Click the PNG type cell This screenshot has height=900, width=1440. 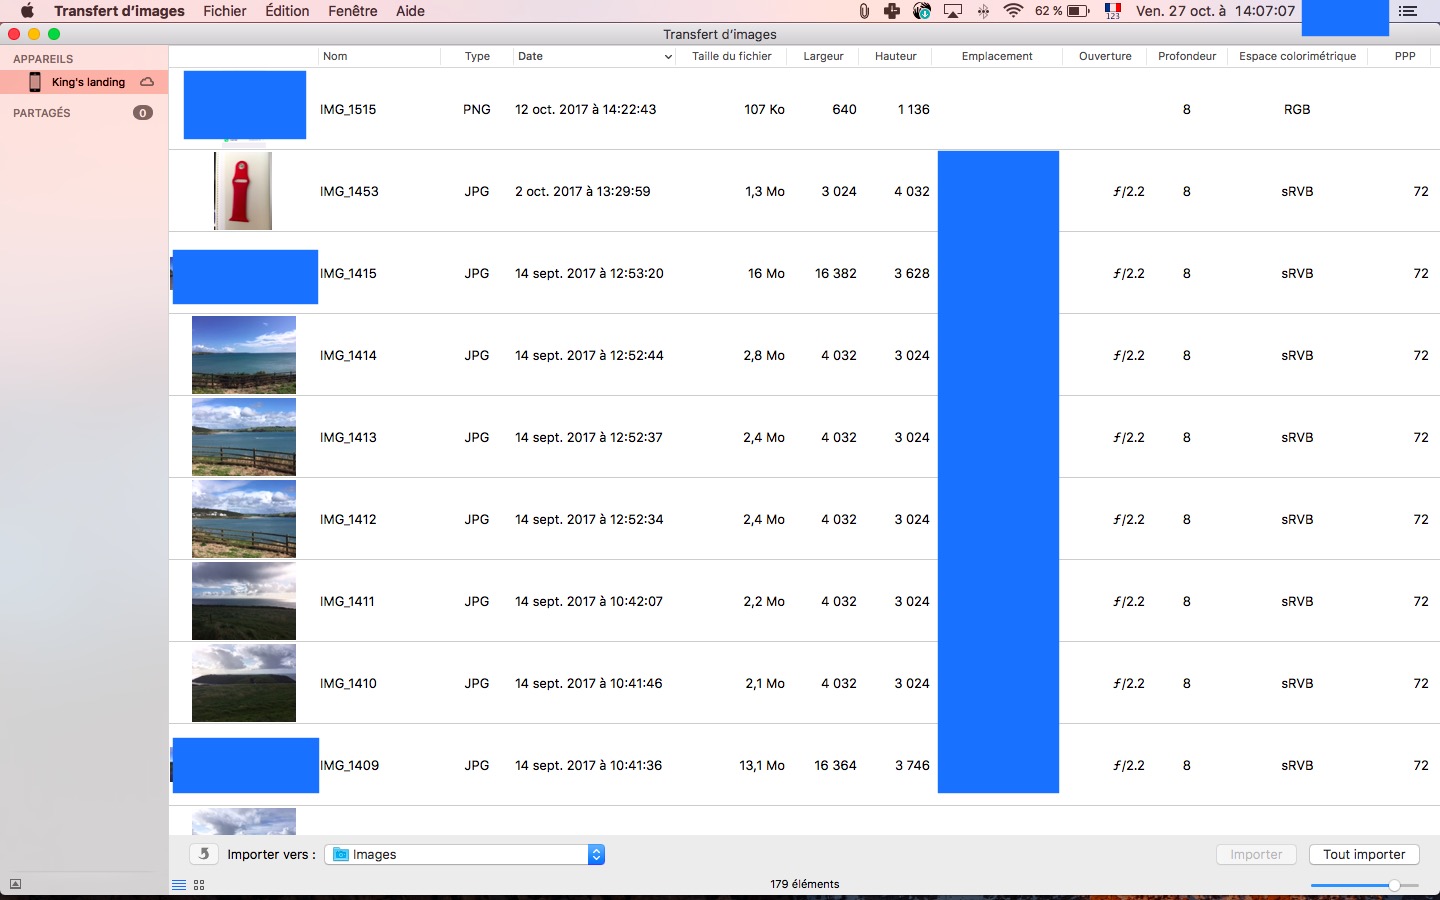click(477, 110)
